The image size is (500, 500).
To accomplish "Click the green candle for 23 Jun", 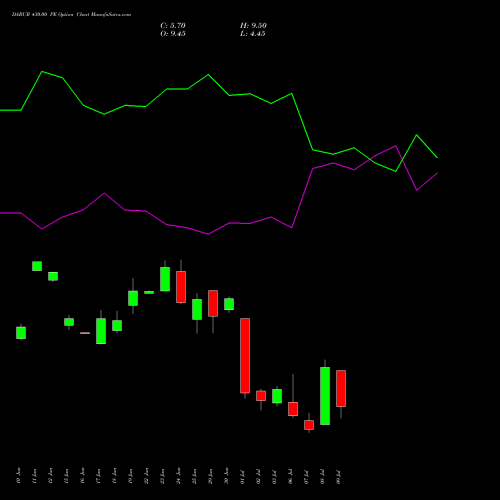I will pyautogui.click(x=165, y=279).
